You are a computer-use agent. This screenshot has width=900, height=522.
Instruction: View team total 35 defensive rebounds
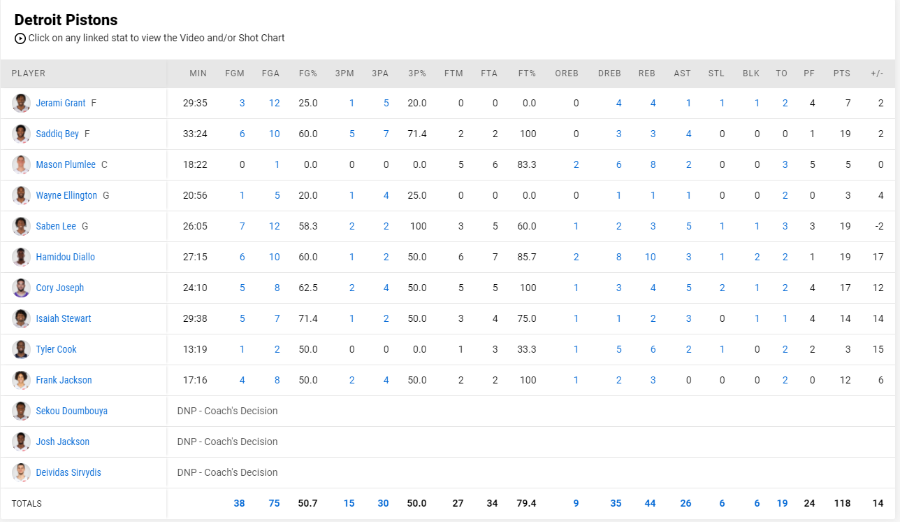615,504
